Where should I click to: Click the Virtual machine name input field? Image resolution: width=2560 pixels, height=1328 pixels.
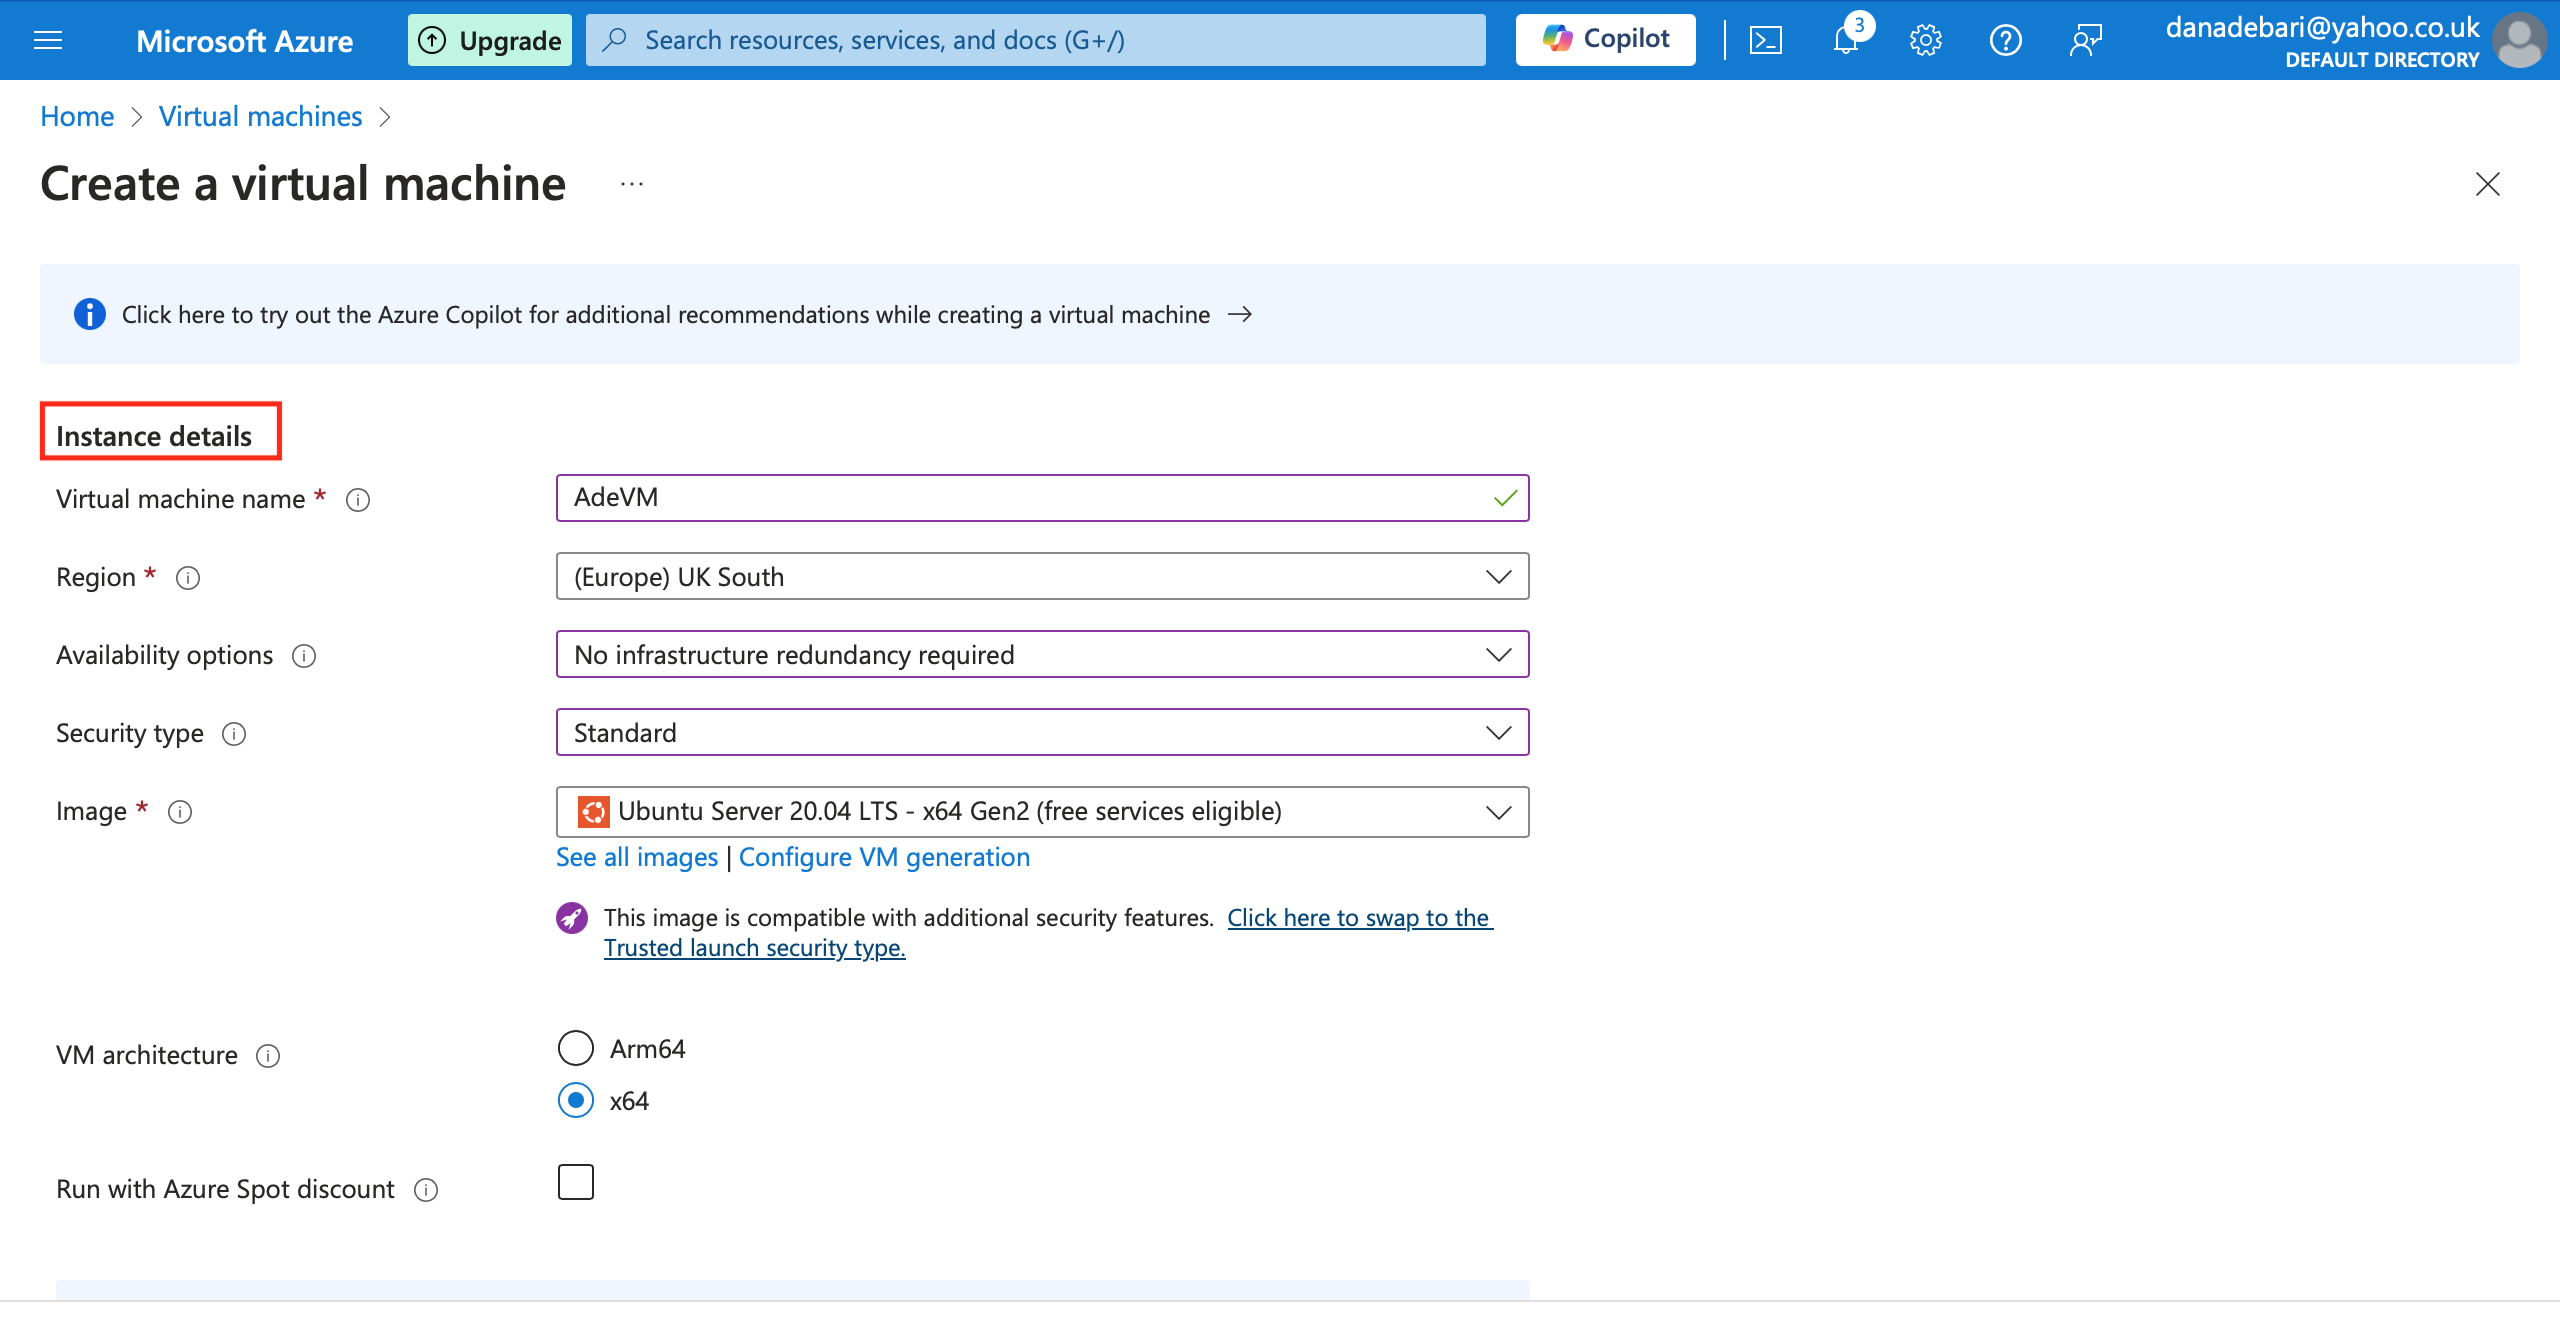click(1030, 498)
